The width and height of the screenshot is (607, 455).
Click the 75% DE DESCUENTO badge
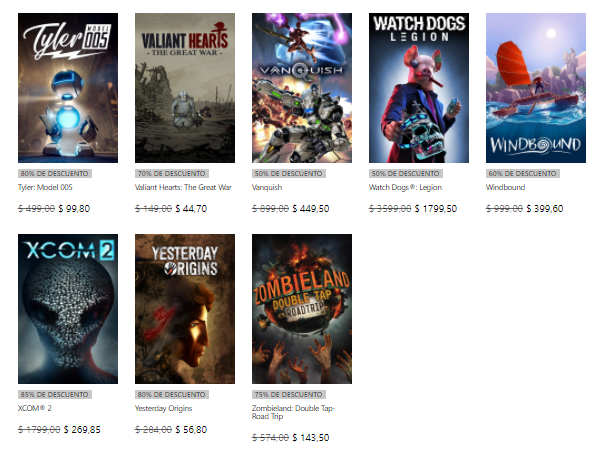pyautogui.click(x=288, y=395)
